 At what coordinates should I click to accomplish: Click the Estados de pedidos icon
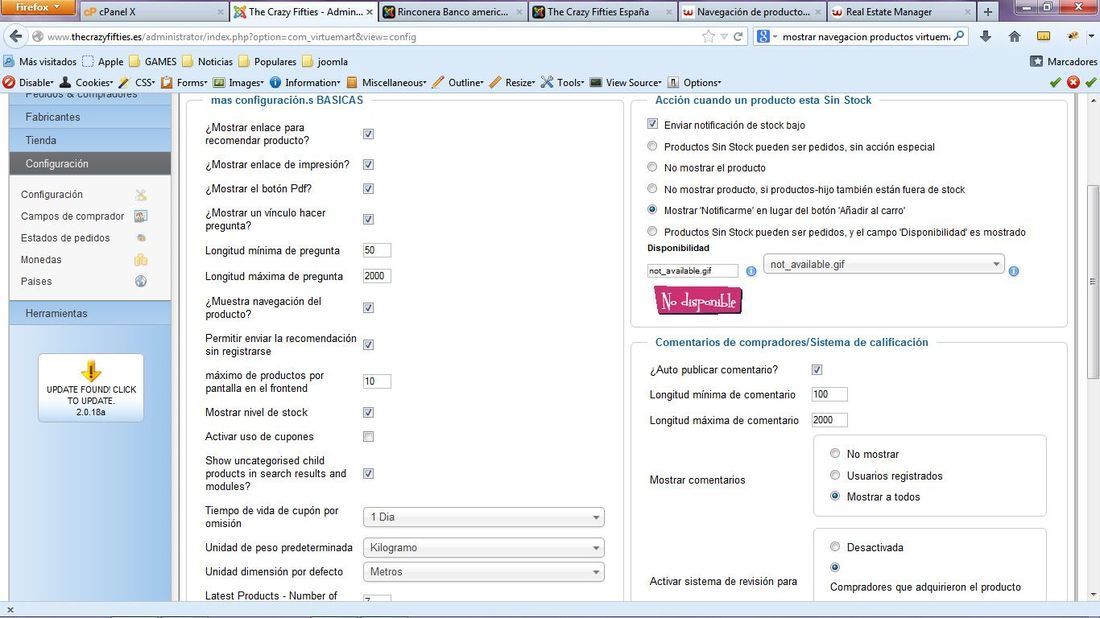[141, 238]
